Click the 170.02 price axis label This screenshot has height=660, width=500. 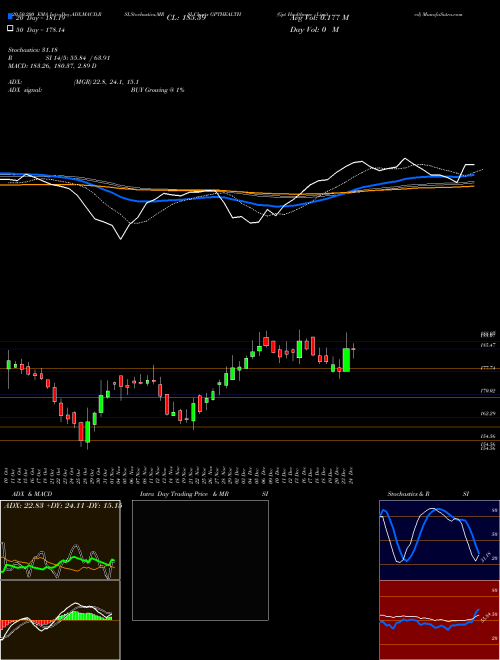pos(488,391)
